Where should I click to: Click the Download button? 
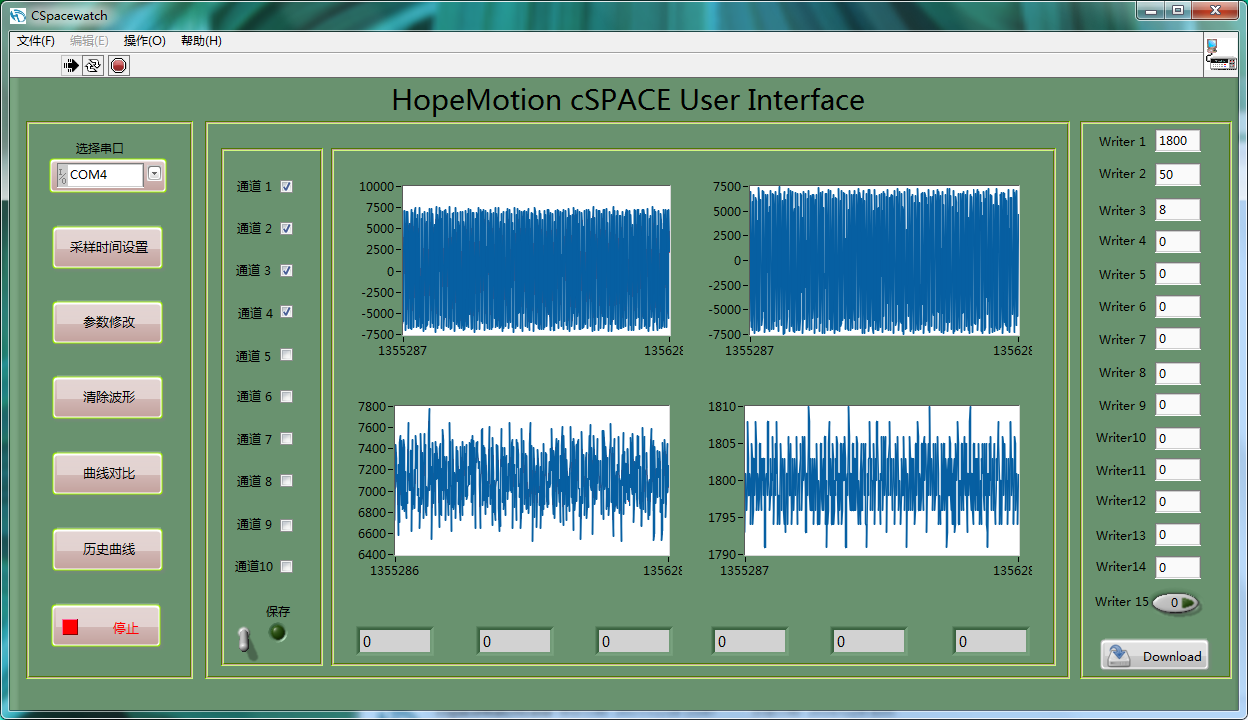(x=1155, y=655)
